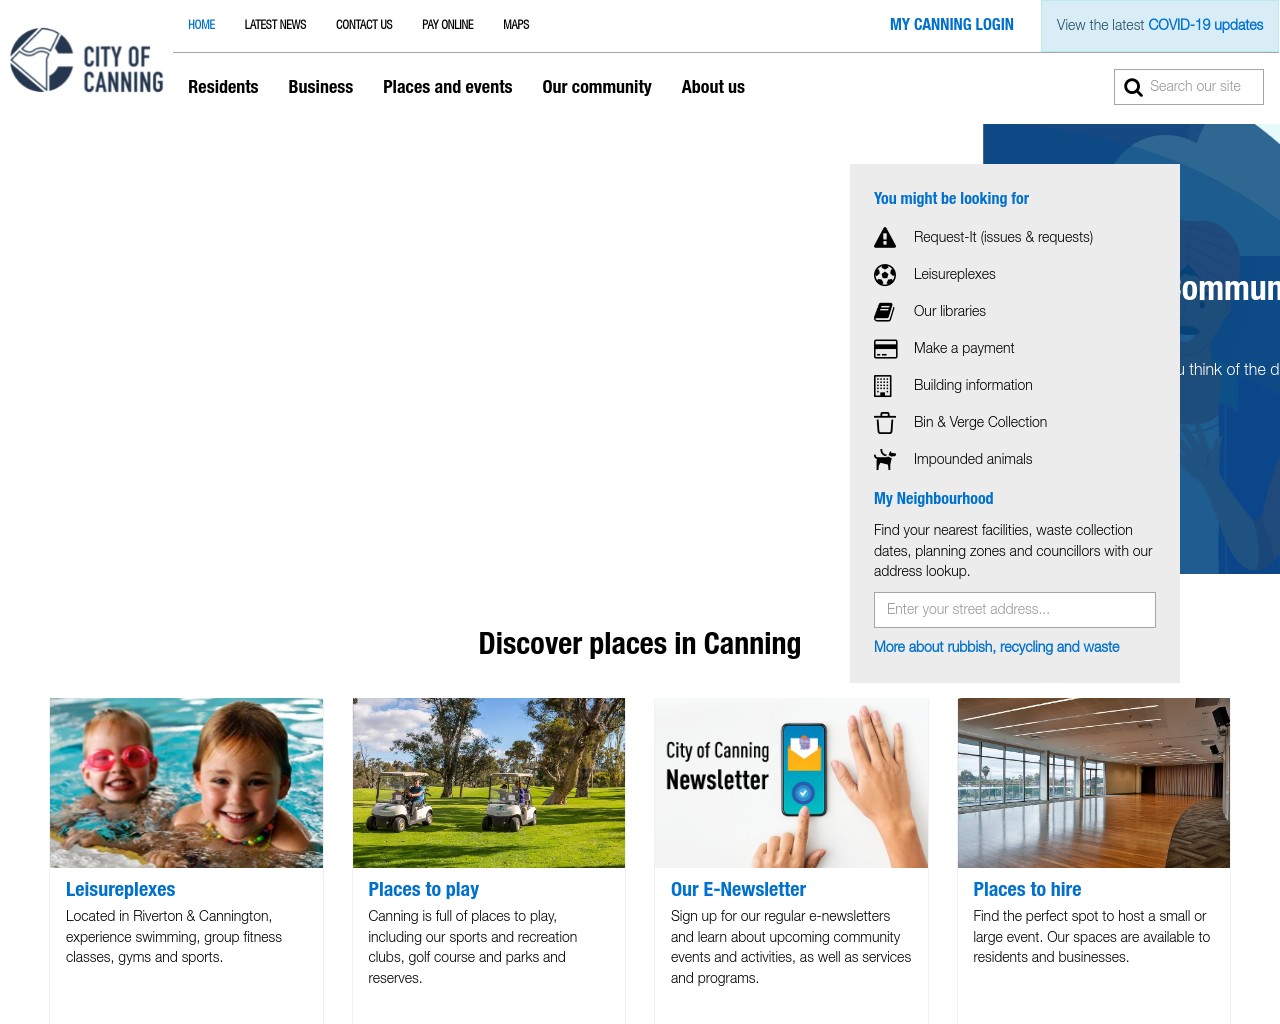Click the Make a payment card icon

pos(885,349)
